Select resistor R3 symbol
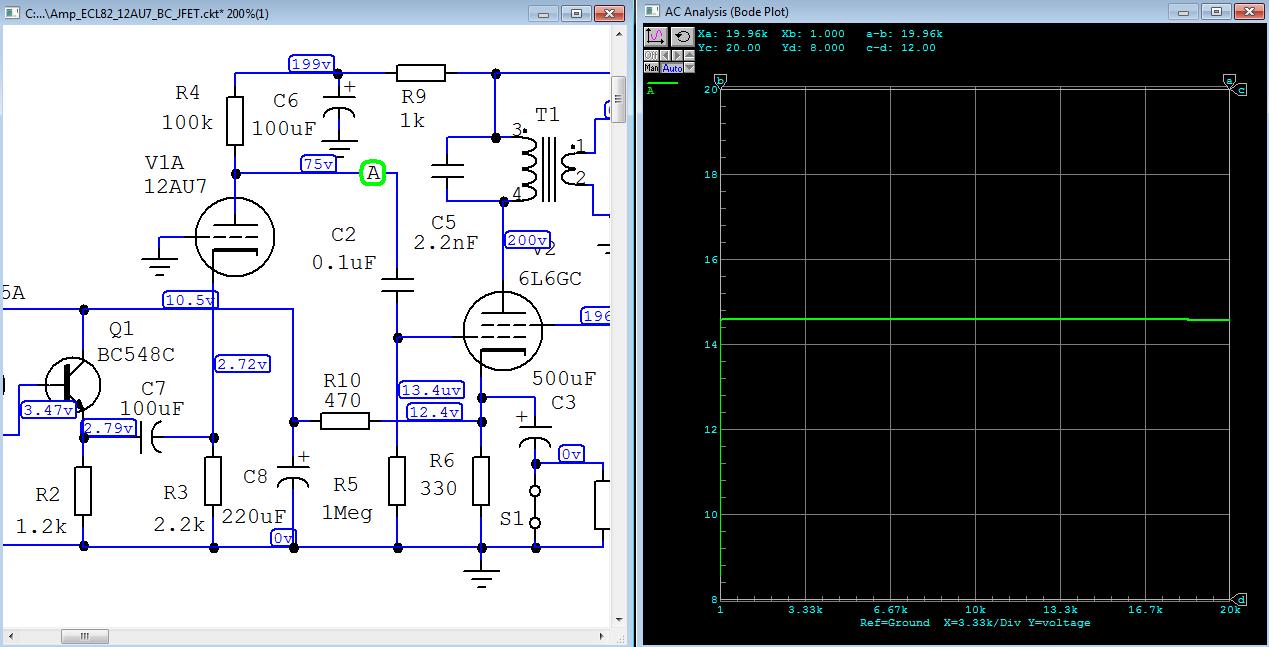 click(214, 481)
